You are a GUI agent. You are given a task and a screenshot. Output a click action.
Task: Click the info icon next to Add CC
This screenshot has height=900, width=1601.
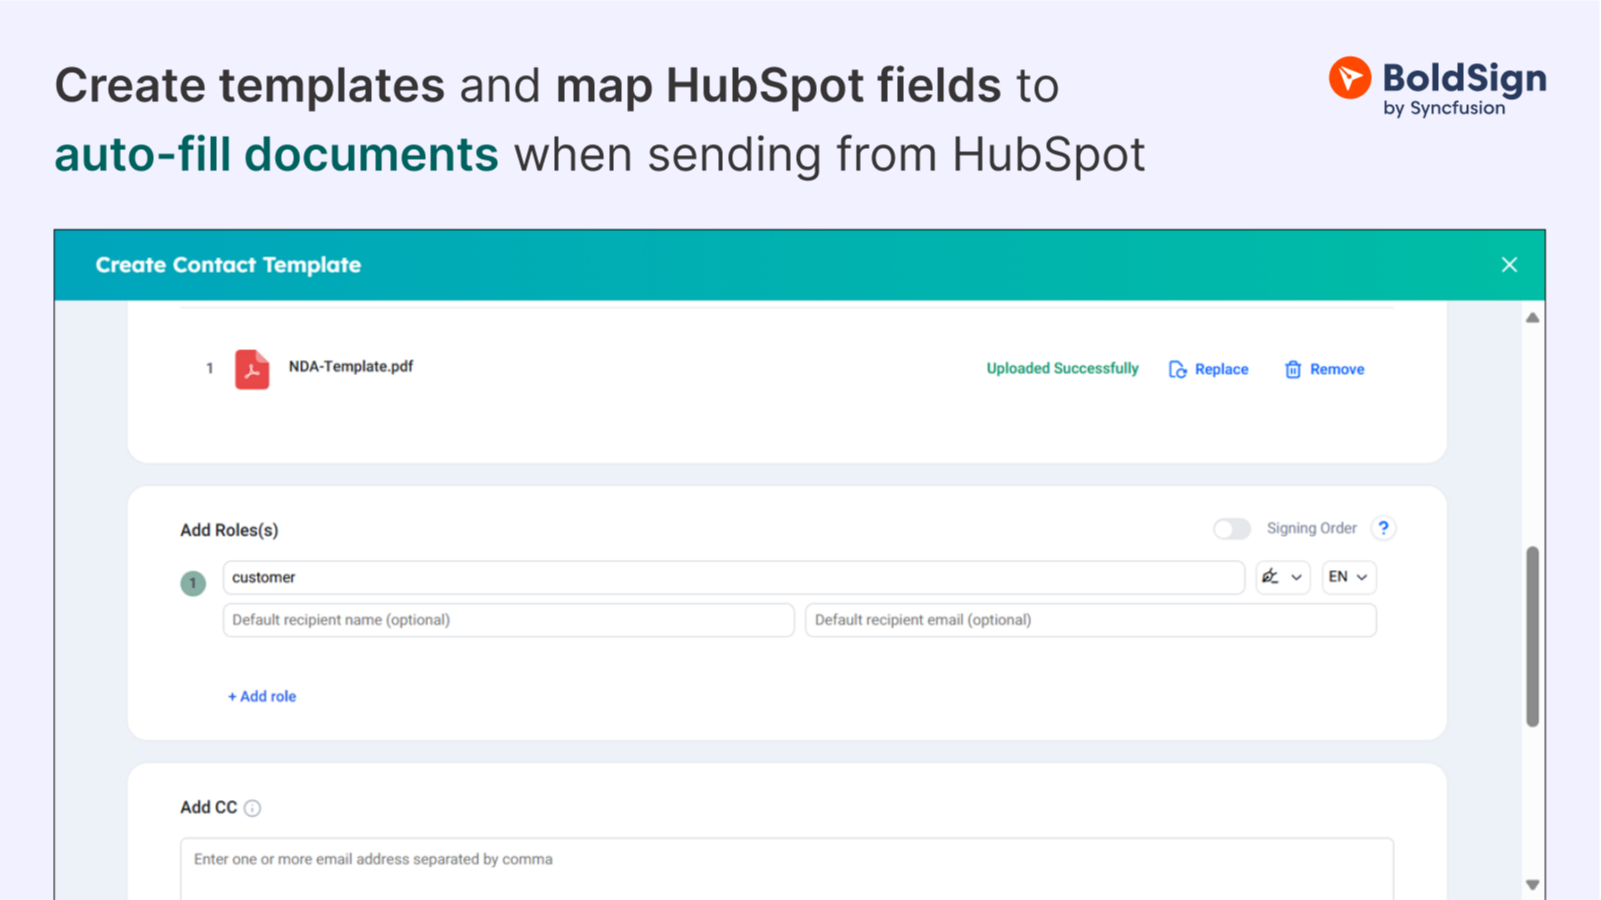pos(252,807)
